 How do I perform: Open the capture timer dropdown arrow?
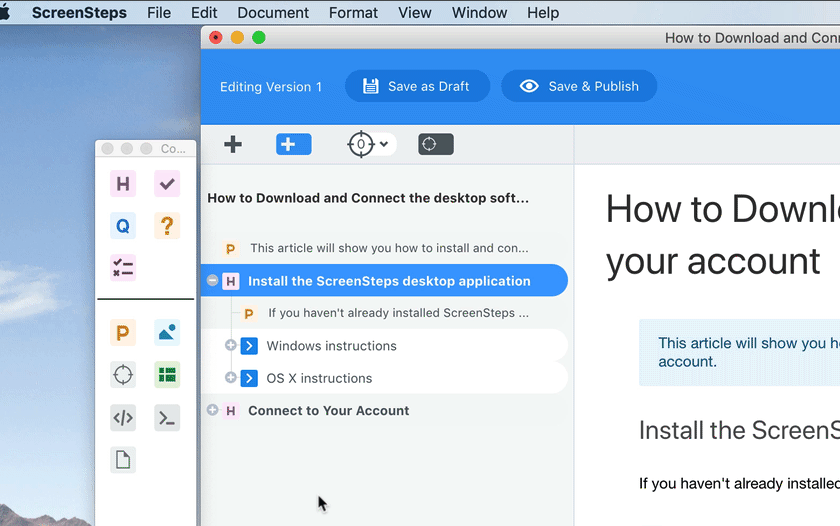(x=384, y=144)
